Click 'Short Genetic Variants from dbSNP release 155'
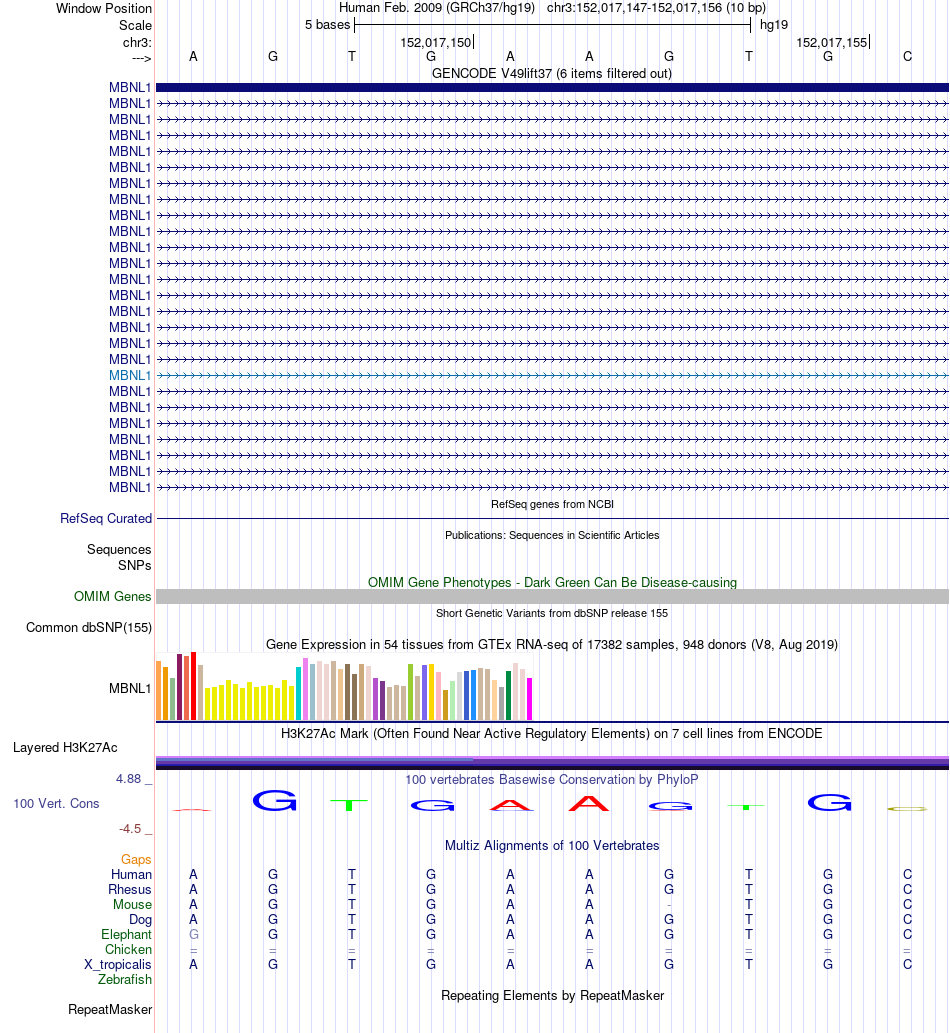950x1033 pixels. pyautogui.click(x=552, y=613)
